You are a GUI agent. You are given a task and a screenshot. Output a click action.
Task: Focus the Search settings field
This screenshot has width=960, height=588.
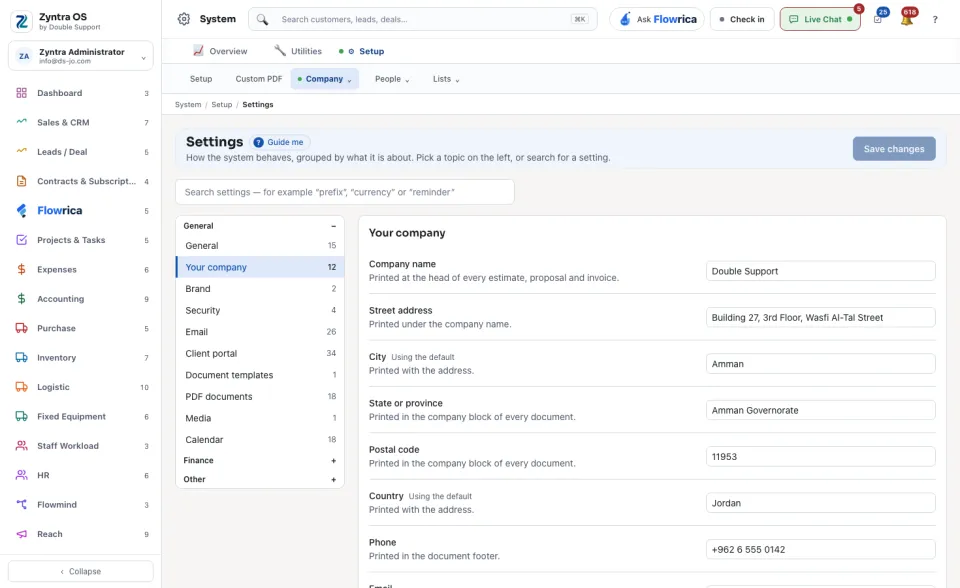pos(345,192)
